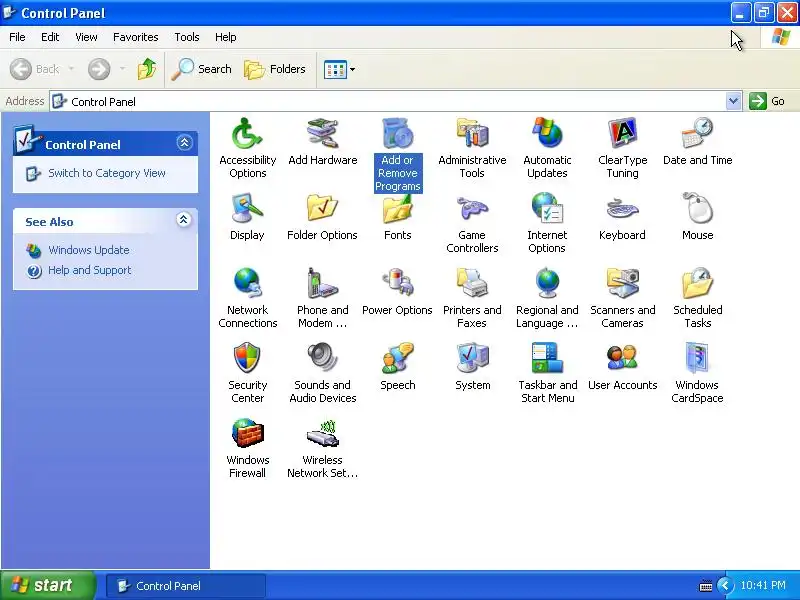The image size is (800, 600).
Task: Open the Display applet
Action: click(x=247, y=217)
